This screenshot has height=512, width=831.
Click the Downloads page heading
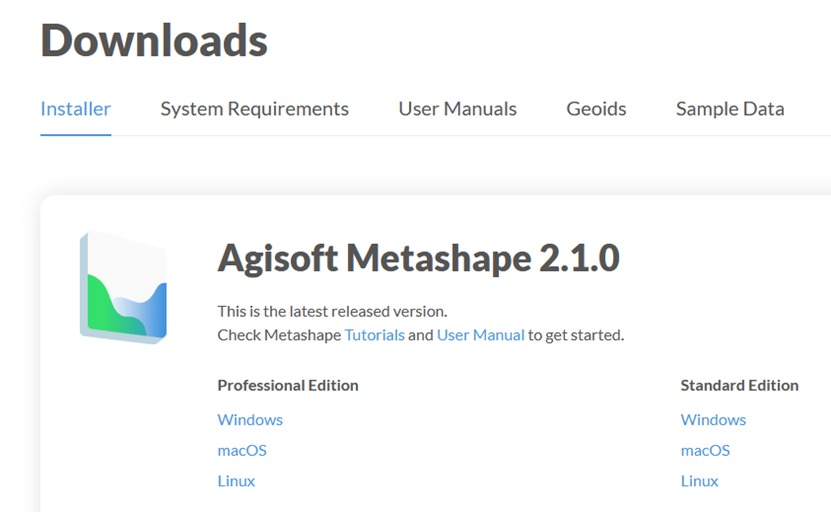click(154, 40)
